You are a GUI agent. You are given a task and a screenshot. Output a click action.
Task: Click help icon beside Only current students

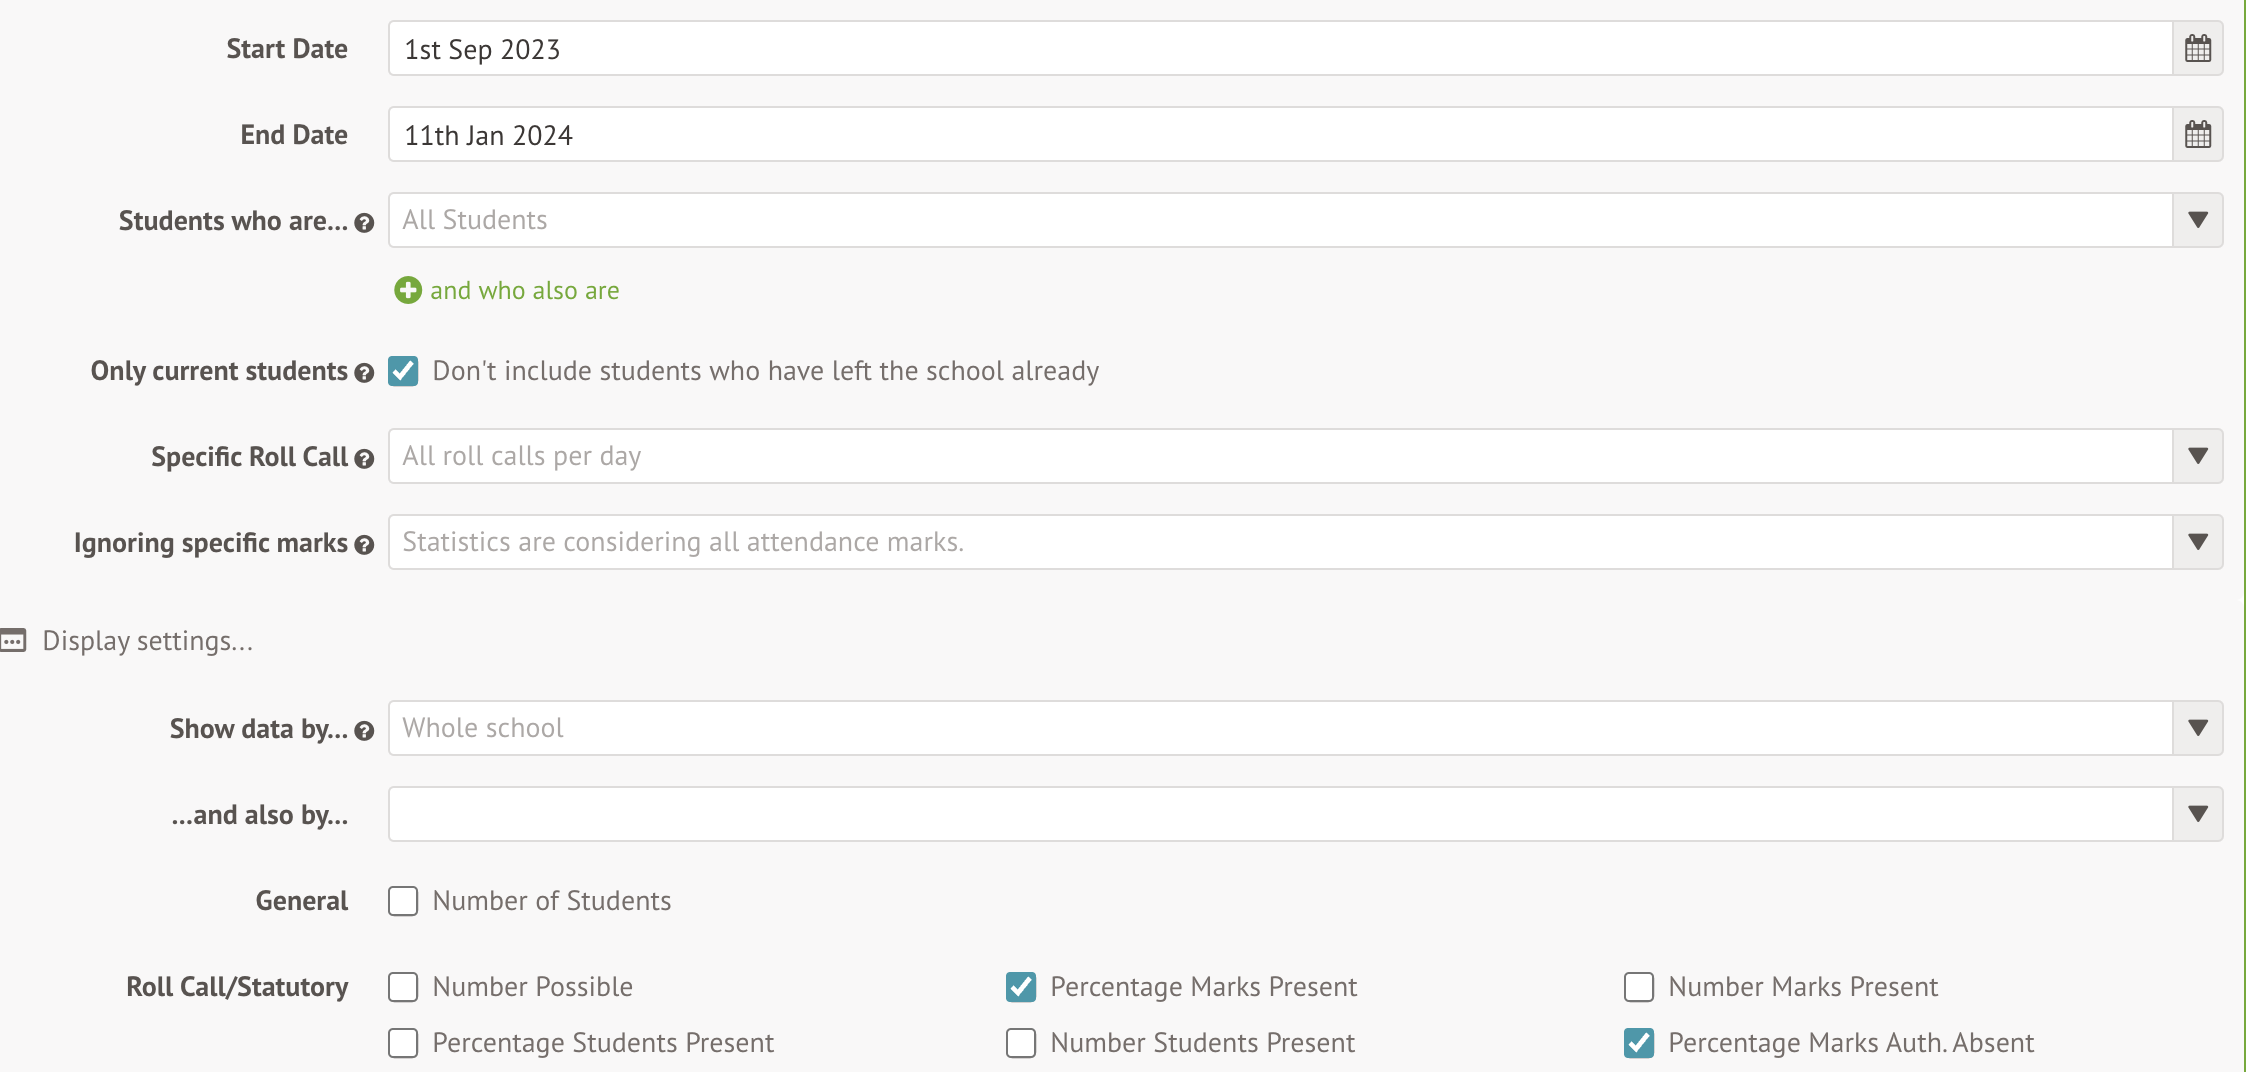click(x=364, y=373)
